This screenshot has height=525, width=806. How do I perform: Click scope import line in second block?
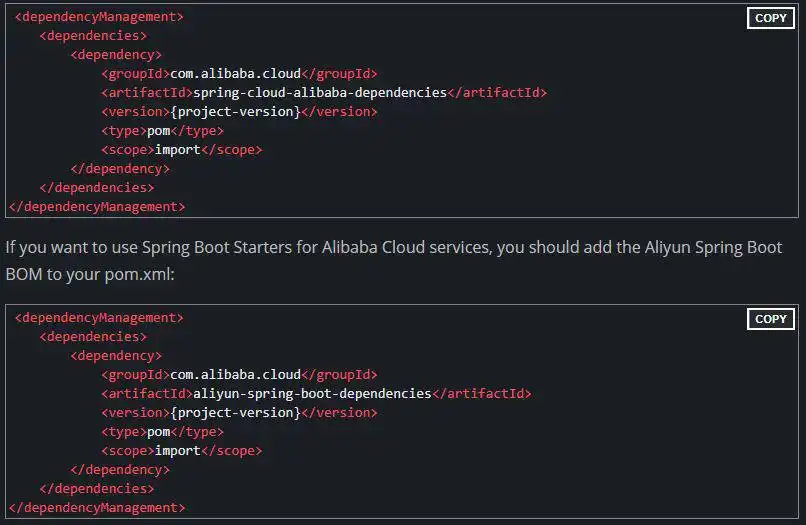pos(181,451)
